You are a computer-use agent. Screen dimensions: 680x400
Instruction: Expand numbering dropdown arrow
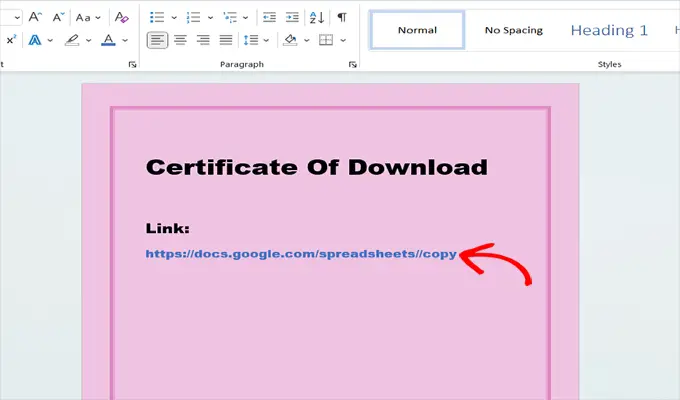point(210,18)
